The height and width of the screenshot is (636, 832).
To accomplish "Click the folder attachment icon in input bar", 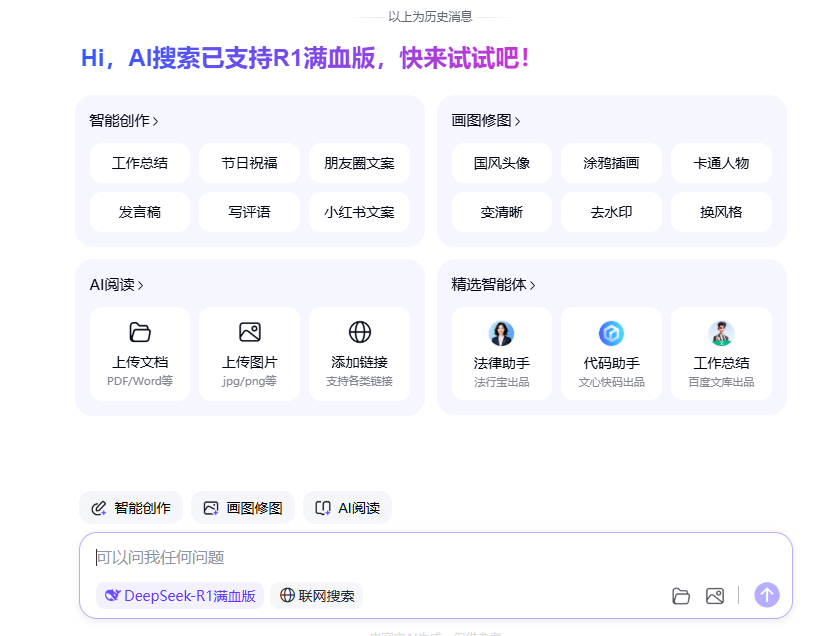I will pos(681,595).
